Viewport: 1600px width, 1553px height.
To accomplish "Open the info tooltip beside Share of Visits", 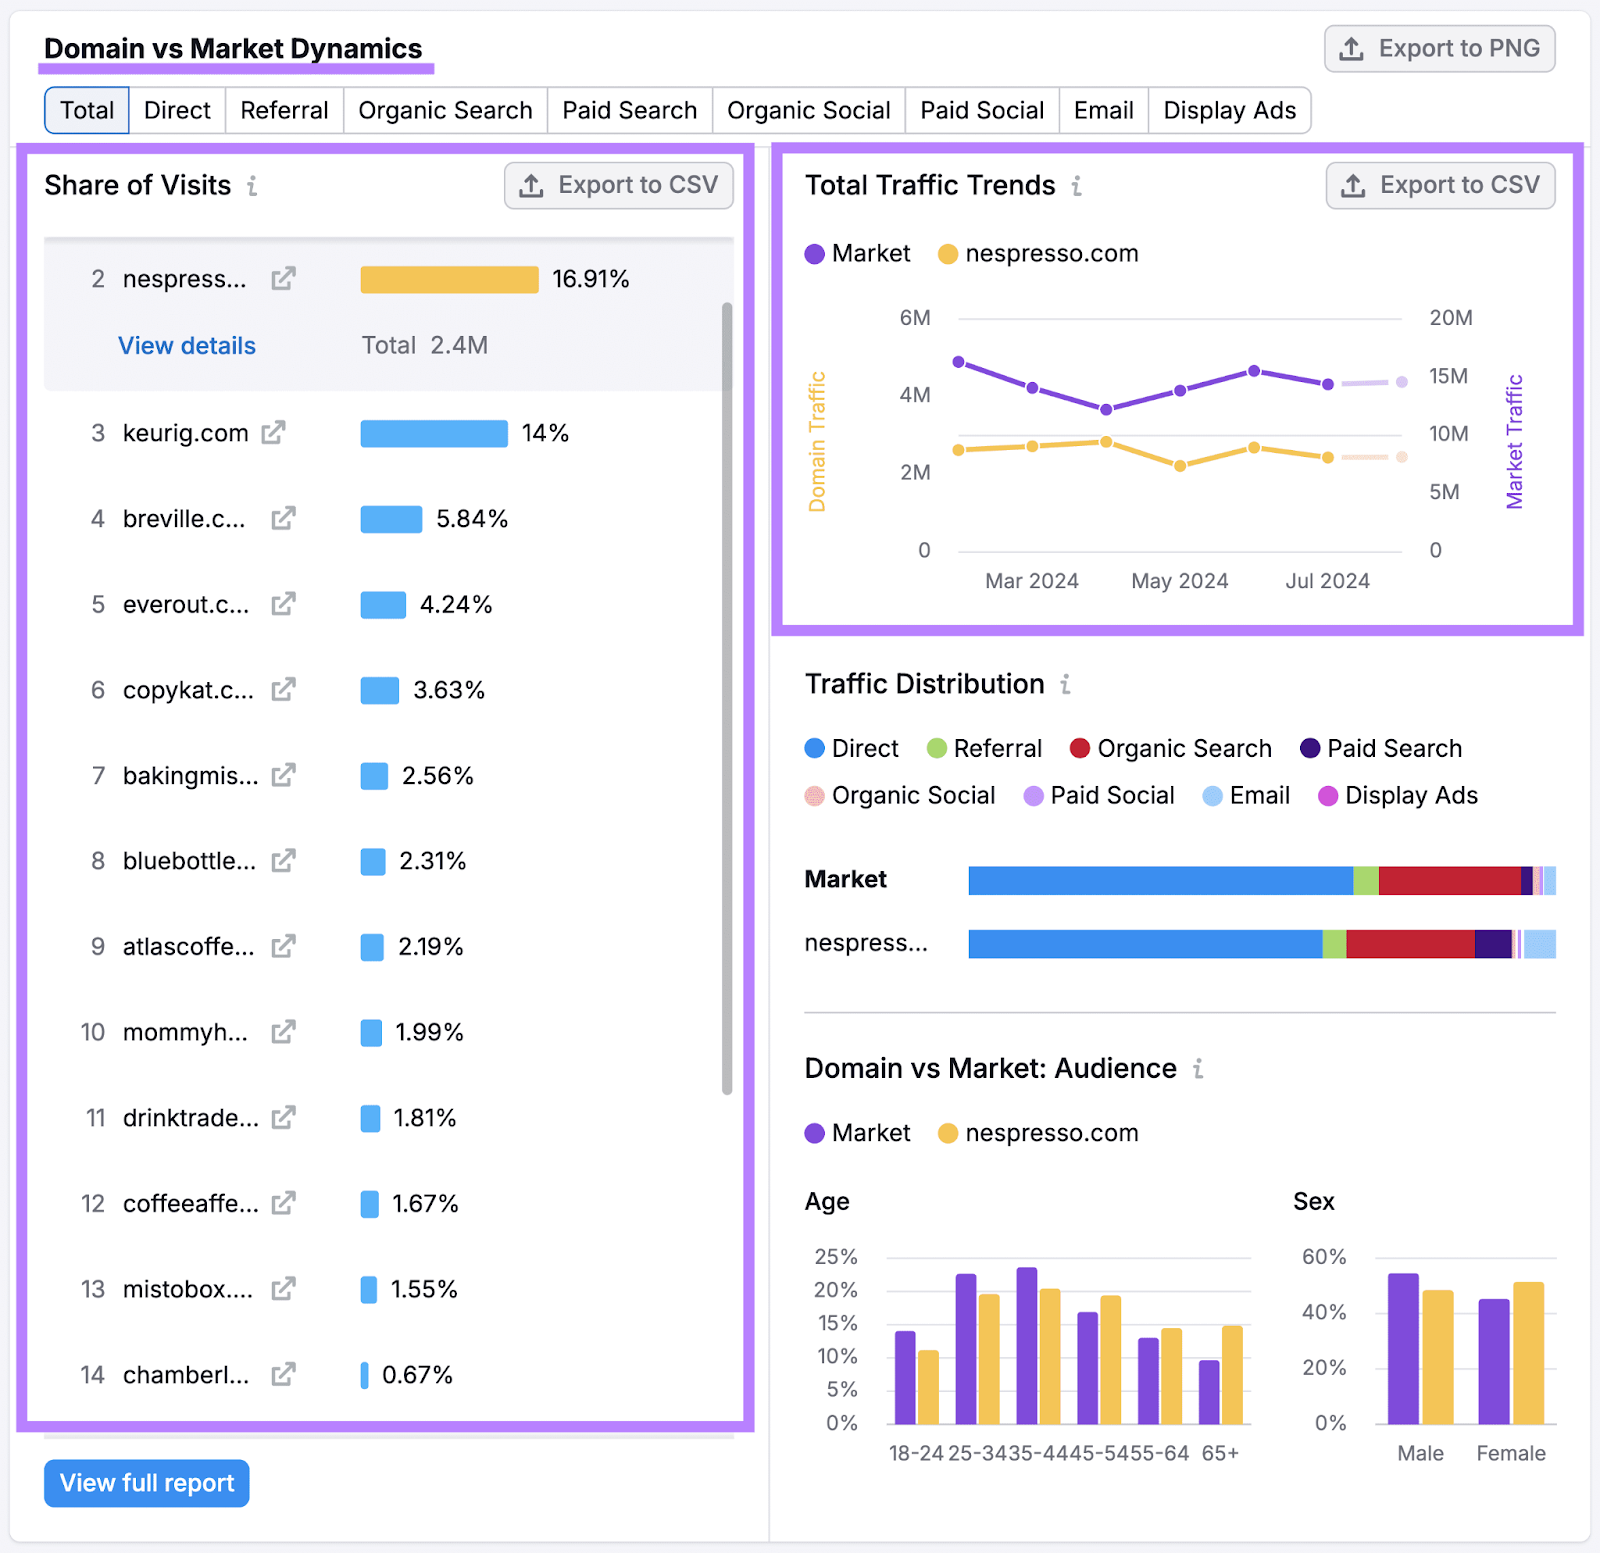I will click(x=254, y=185).
